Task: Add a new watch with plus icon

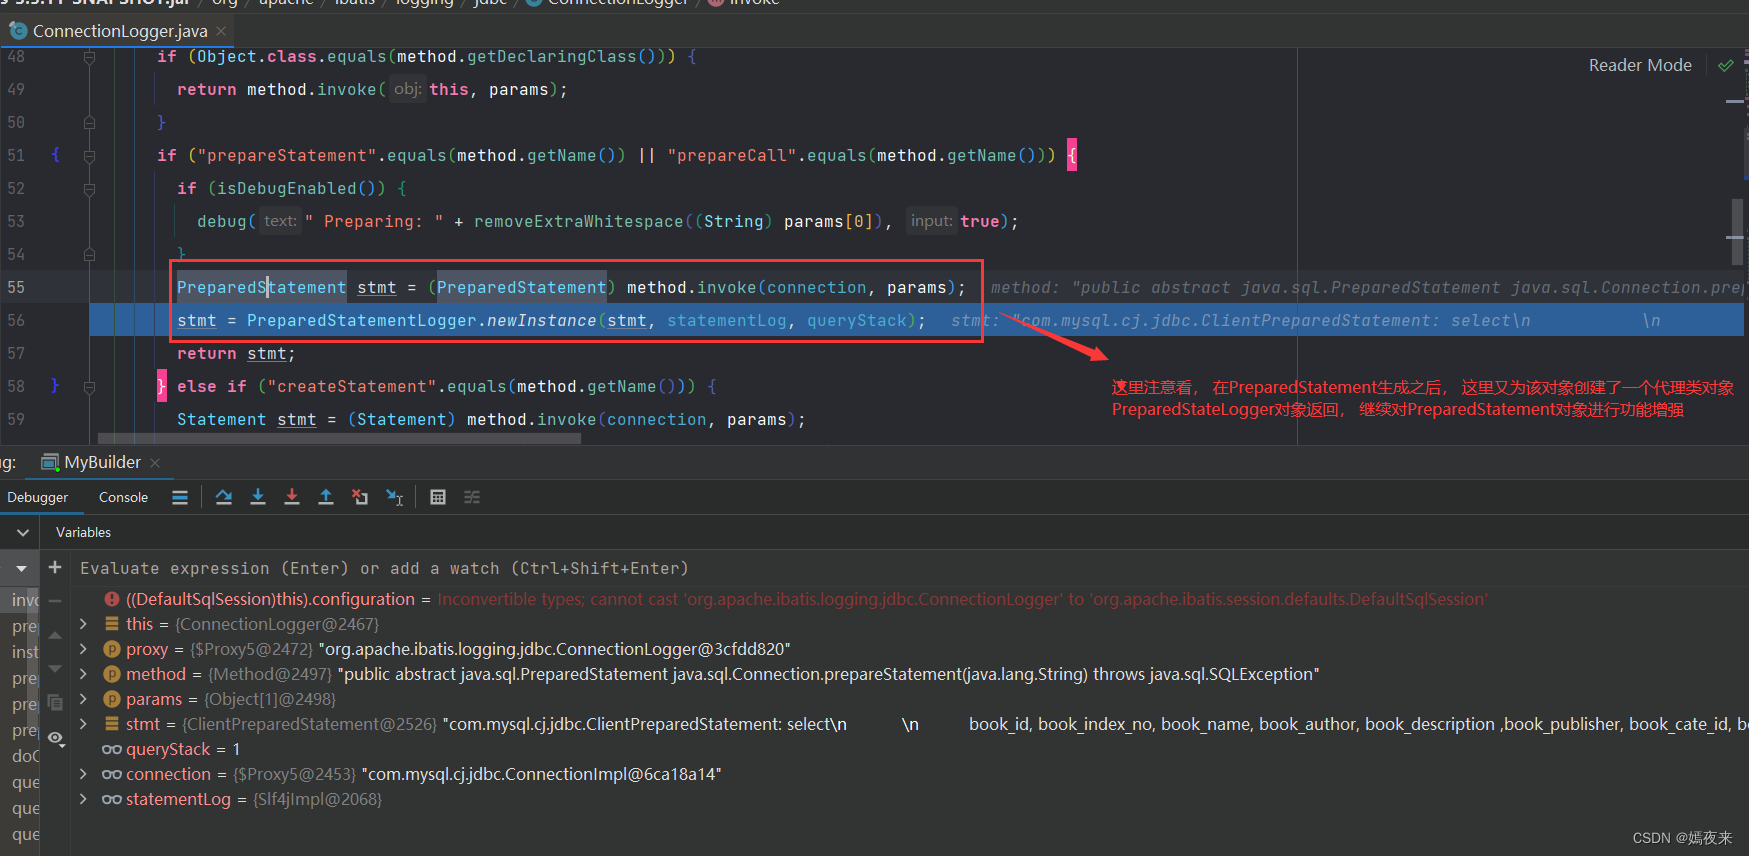Action: pyautogui.click(x=55, y=567)
